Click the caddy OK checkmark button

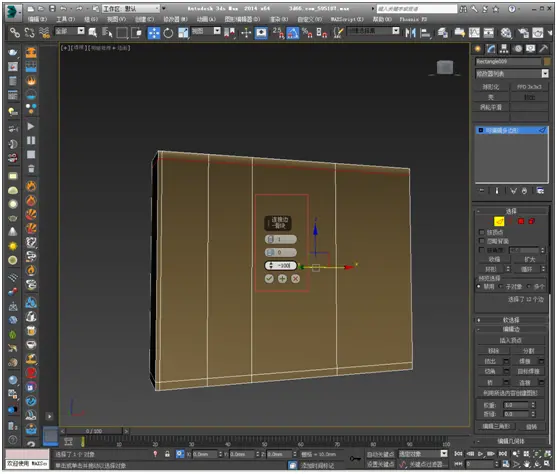(x=269, y=279)
